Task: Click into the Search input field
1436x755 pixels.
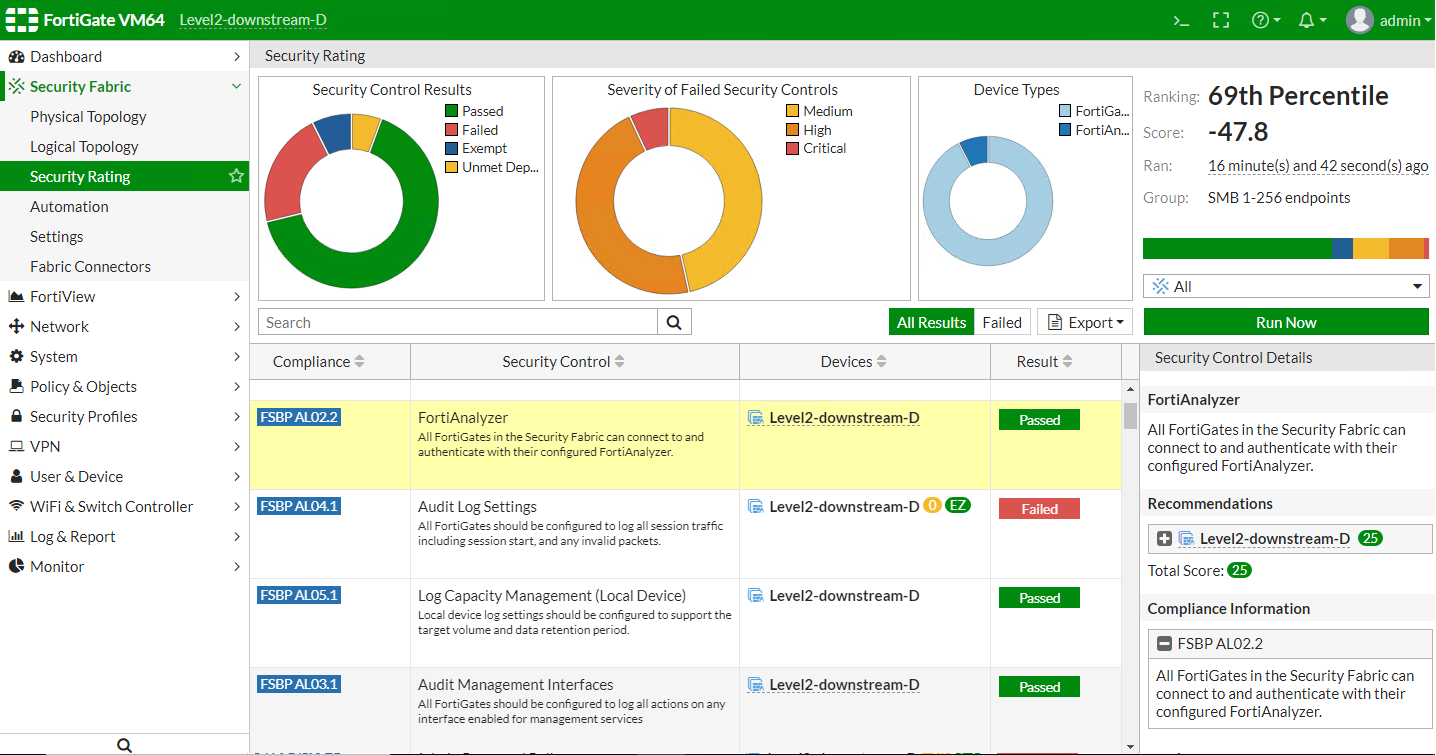Action: coord(458,322)
